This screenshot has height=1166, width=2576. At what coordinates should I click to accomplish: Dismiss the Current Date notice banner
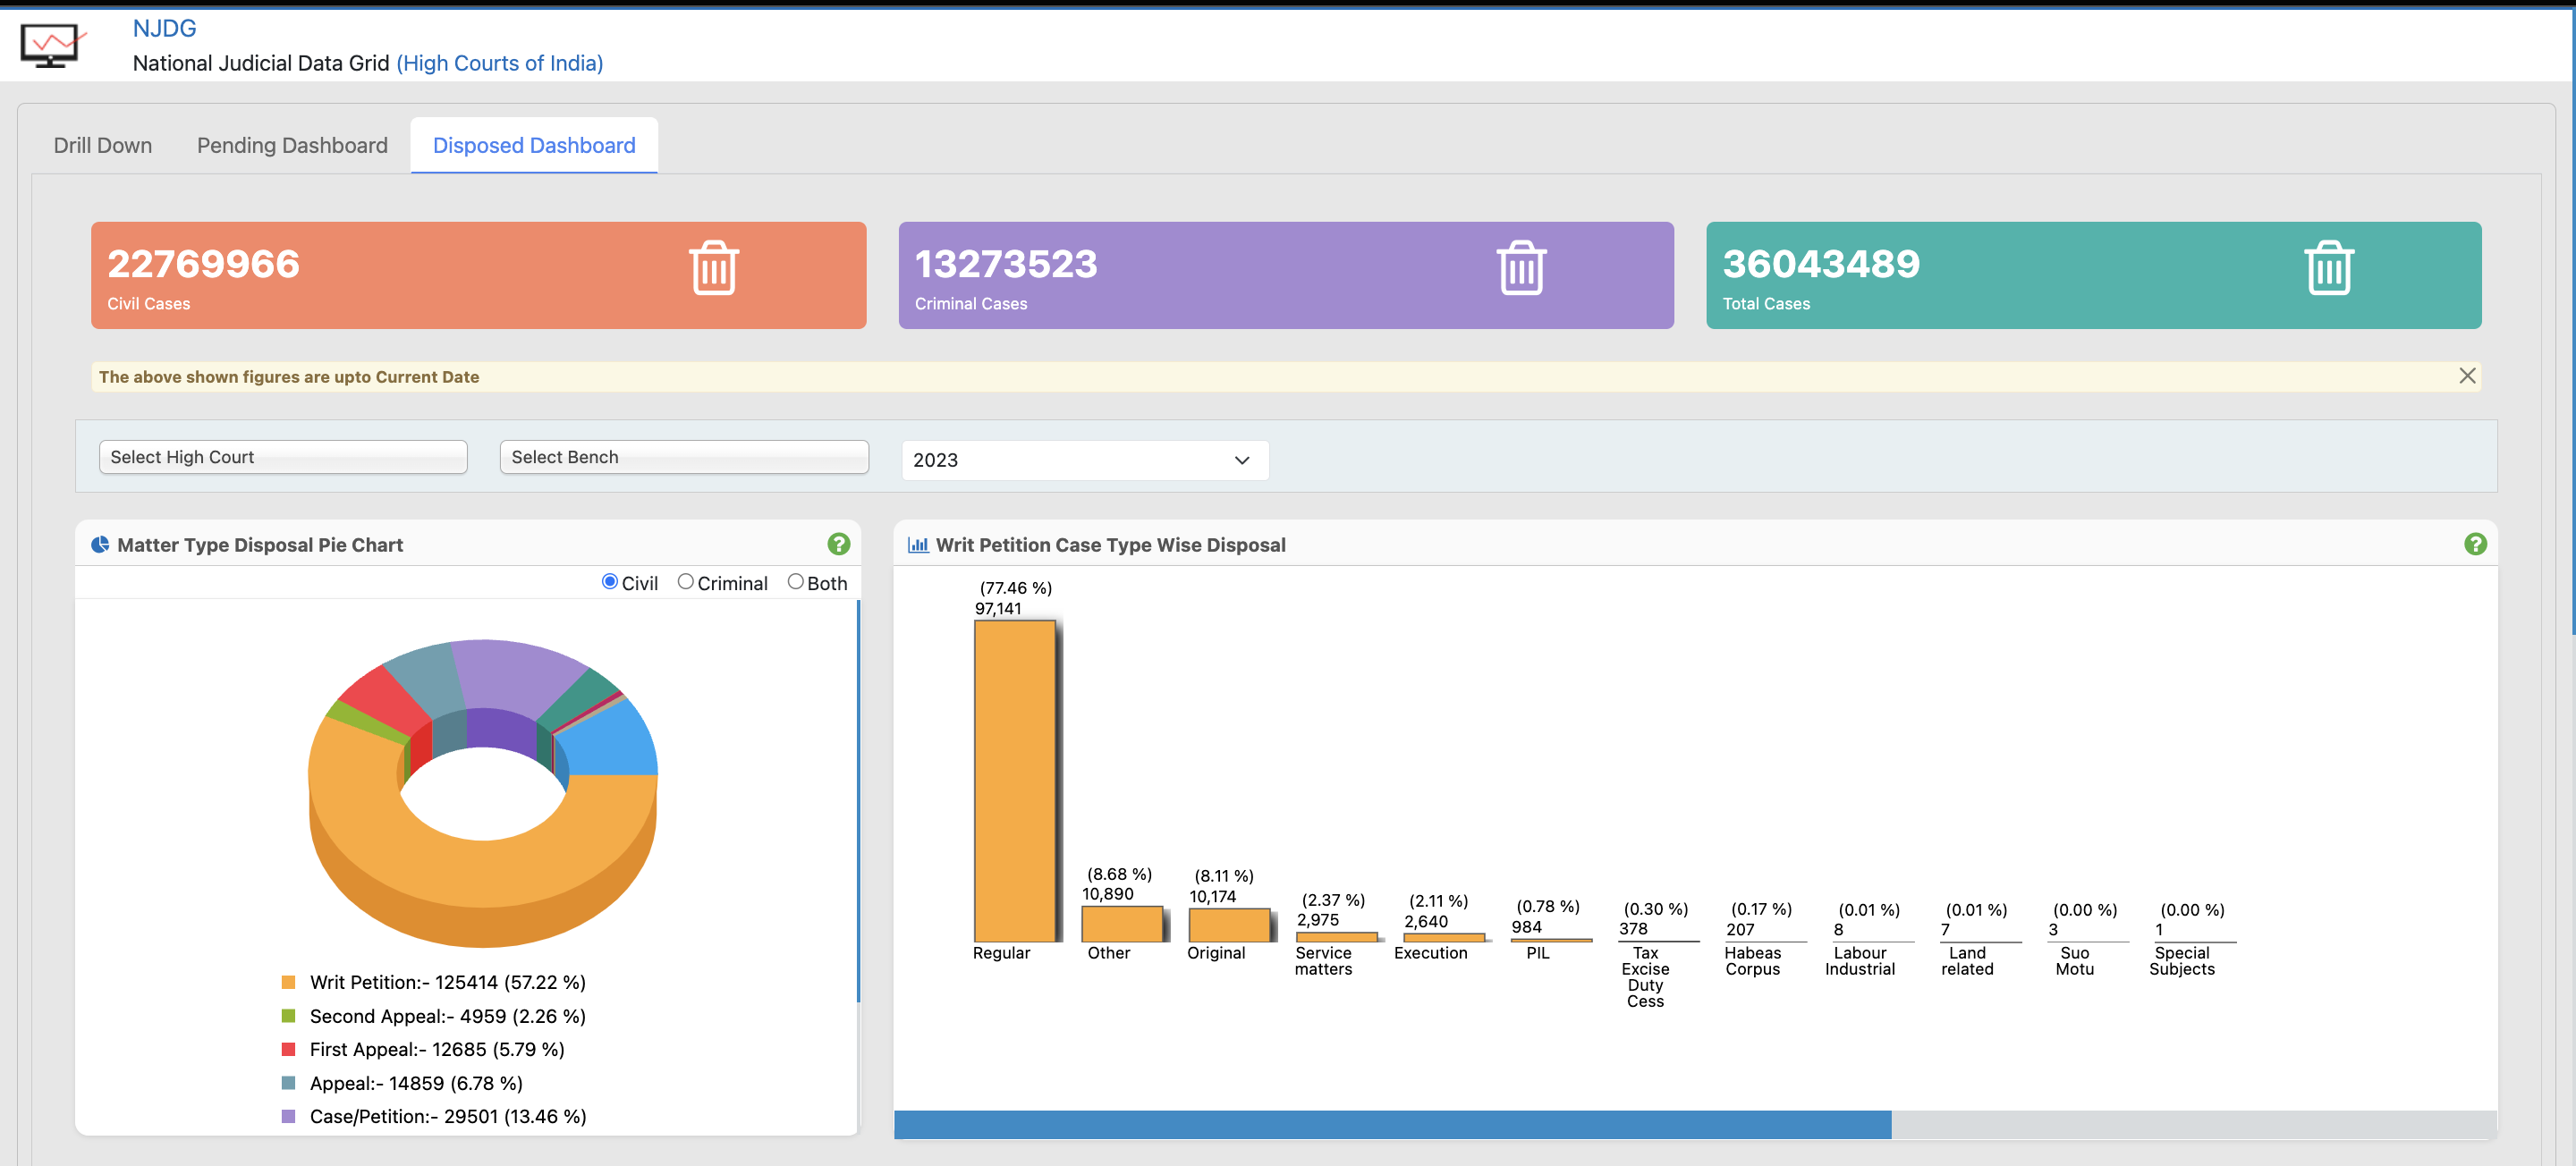[x=2466, y=376]
